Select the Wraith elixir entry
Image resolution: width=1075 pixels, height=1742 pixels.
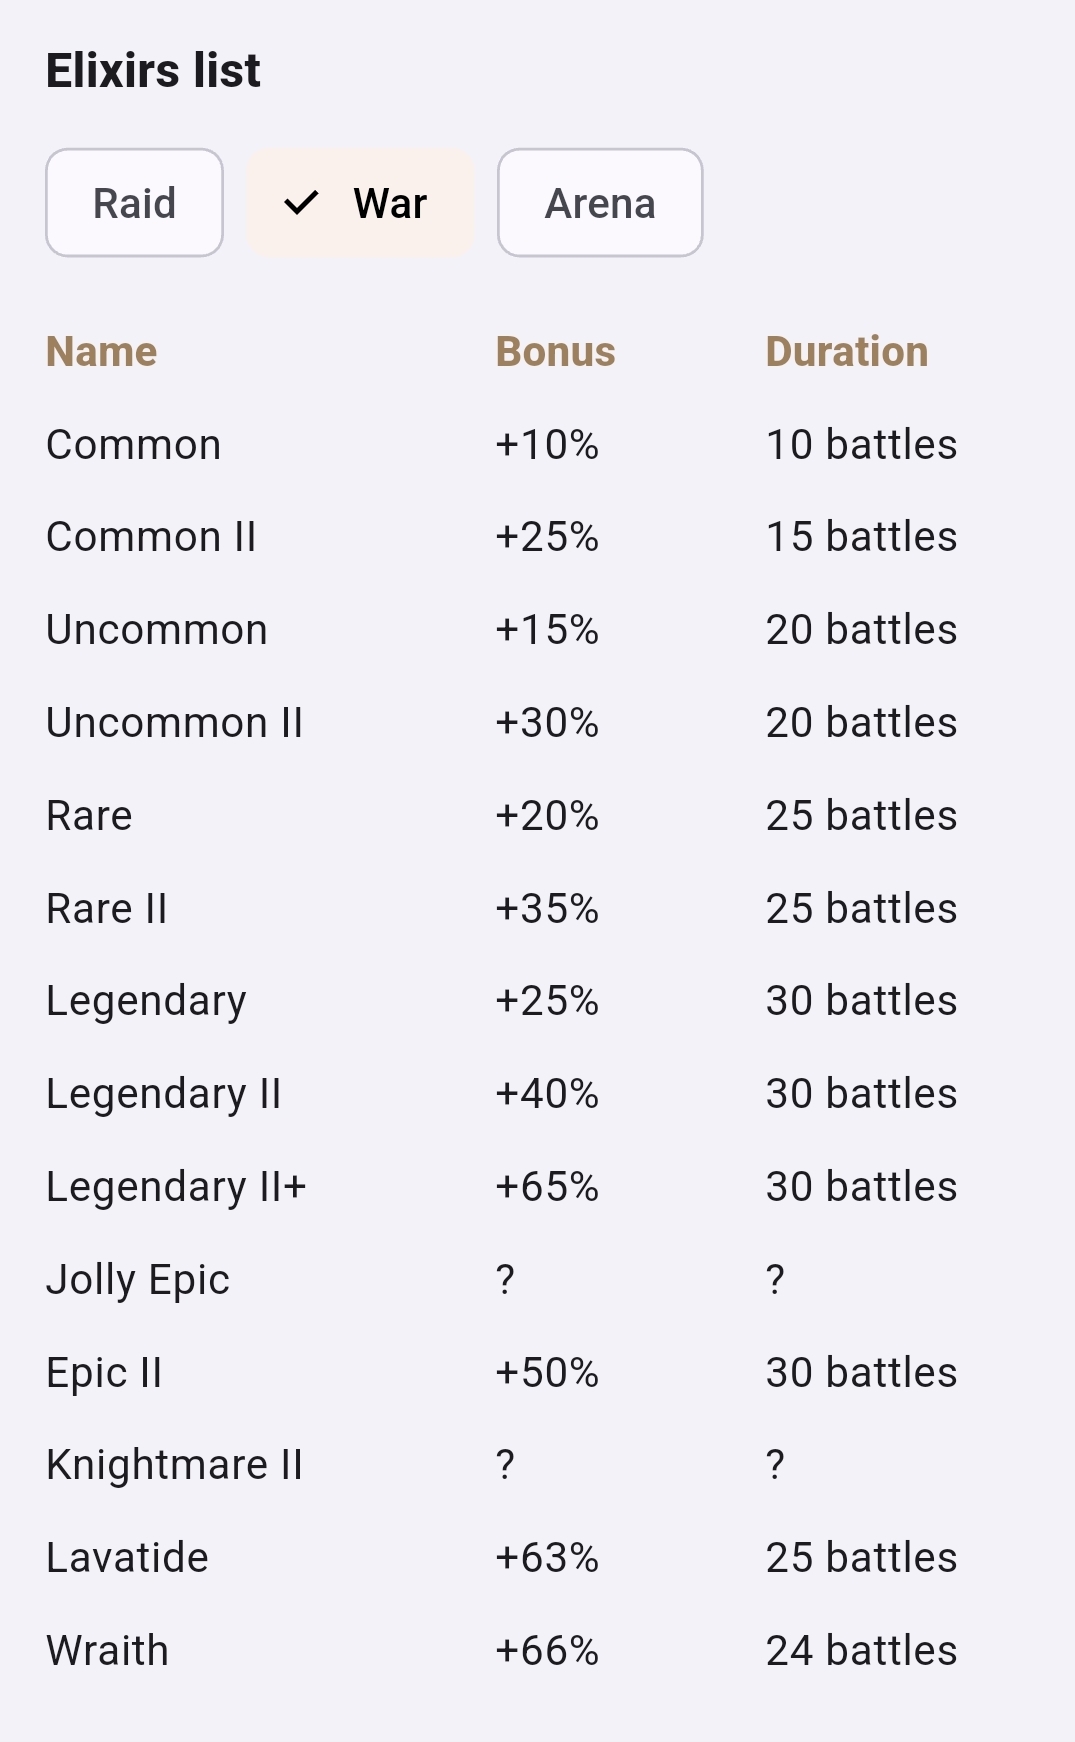click(107, 1651)
